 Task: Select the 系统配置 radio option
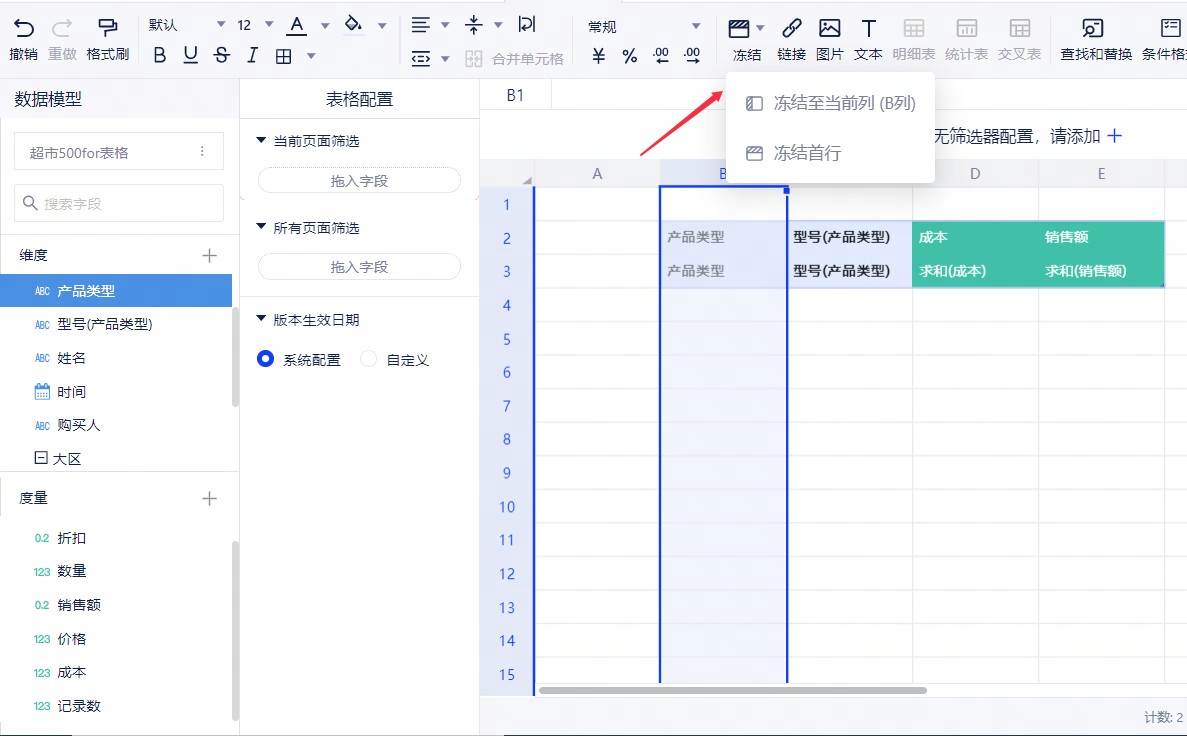[x=266, y=359]
